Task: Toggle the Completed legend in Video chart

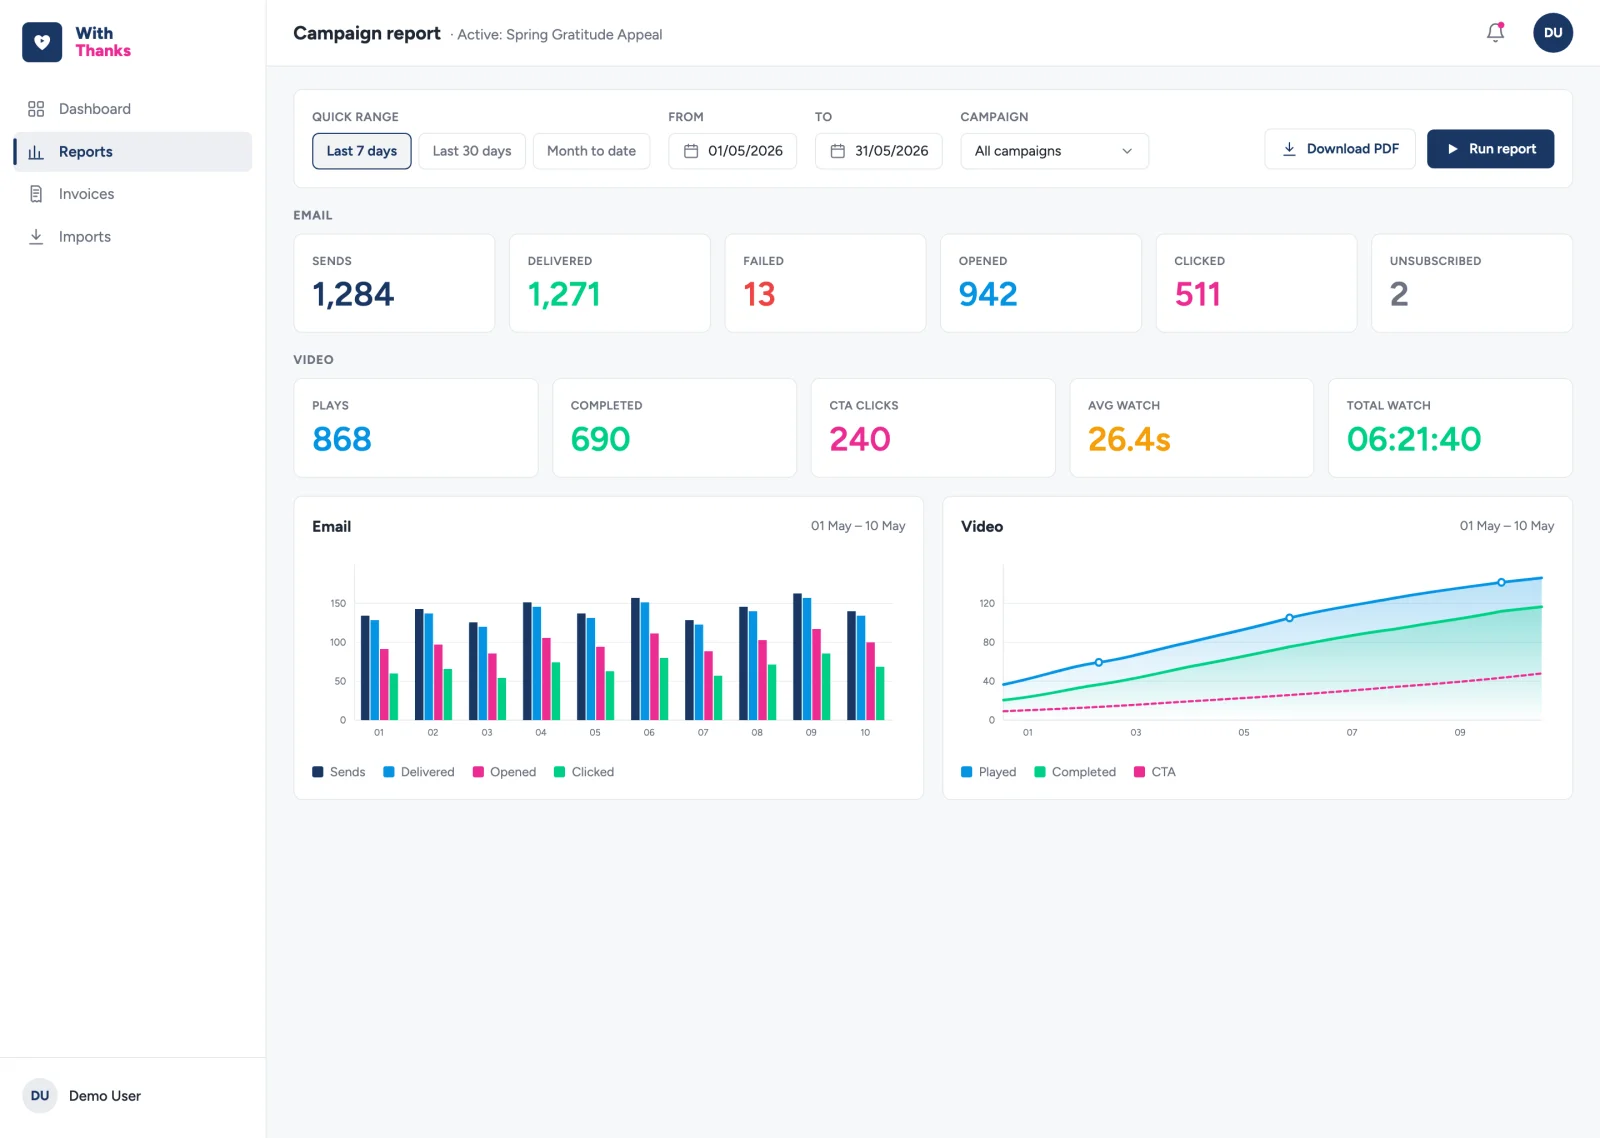Action: (x=1075, y=772)
